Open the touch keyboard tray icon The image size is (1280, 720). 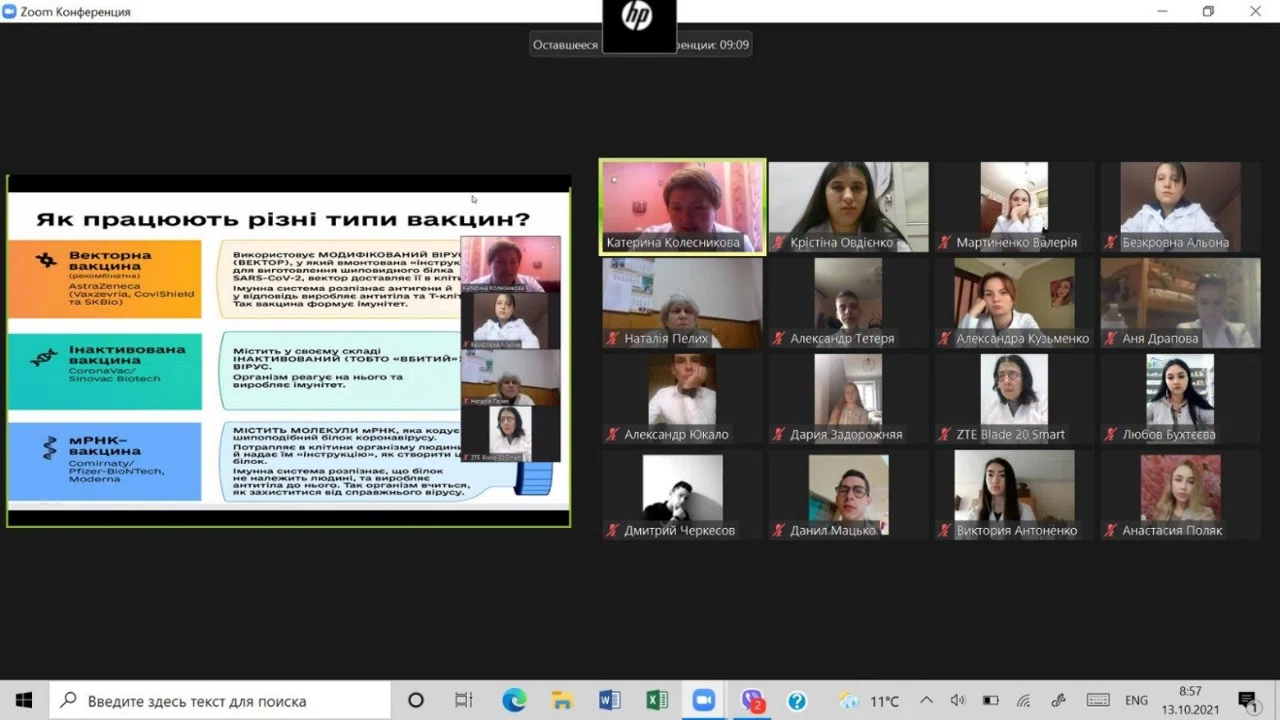tap(1097, 700)
